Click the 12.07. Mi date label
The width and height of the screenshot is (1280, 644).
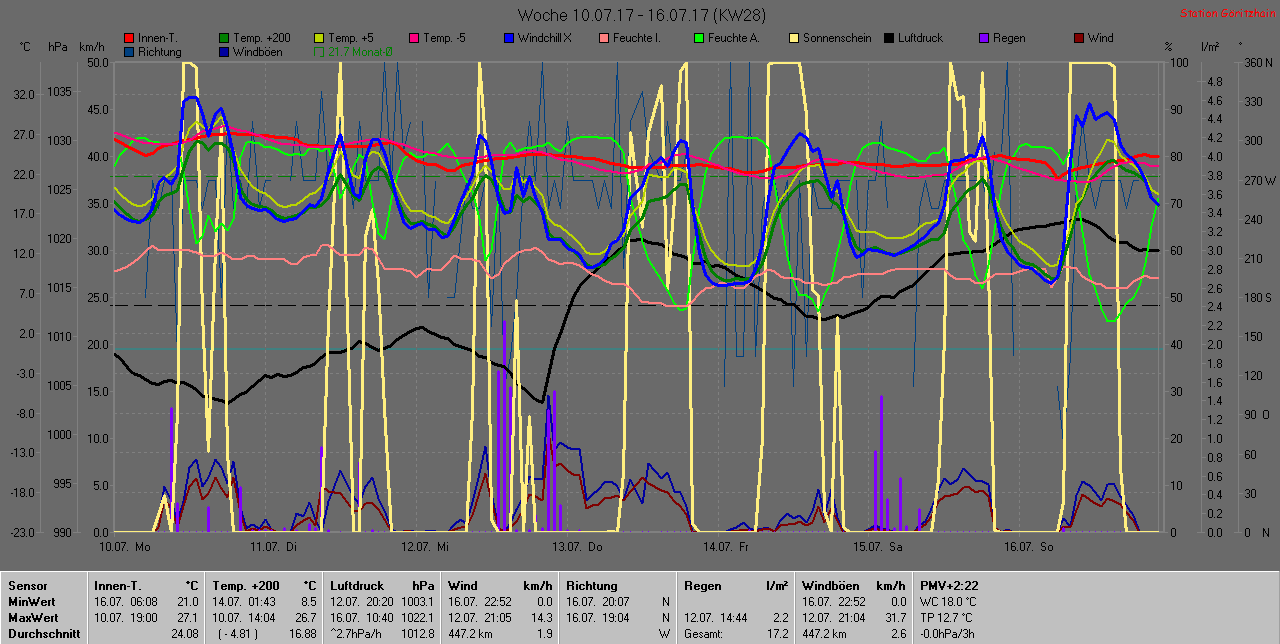425,547
